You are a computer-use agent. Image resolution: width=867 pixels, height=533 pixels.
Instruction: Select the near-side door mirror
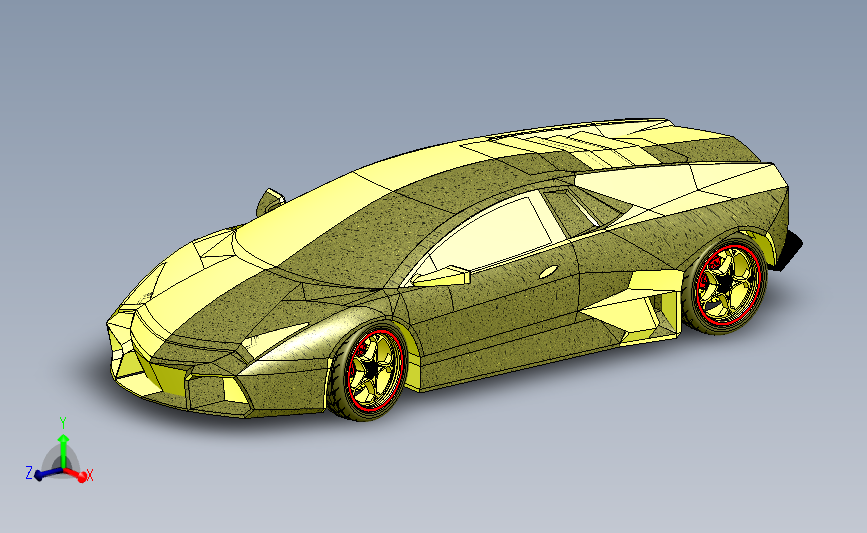(x=441, y=275)
